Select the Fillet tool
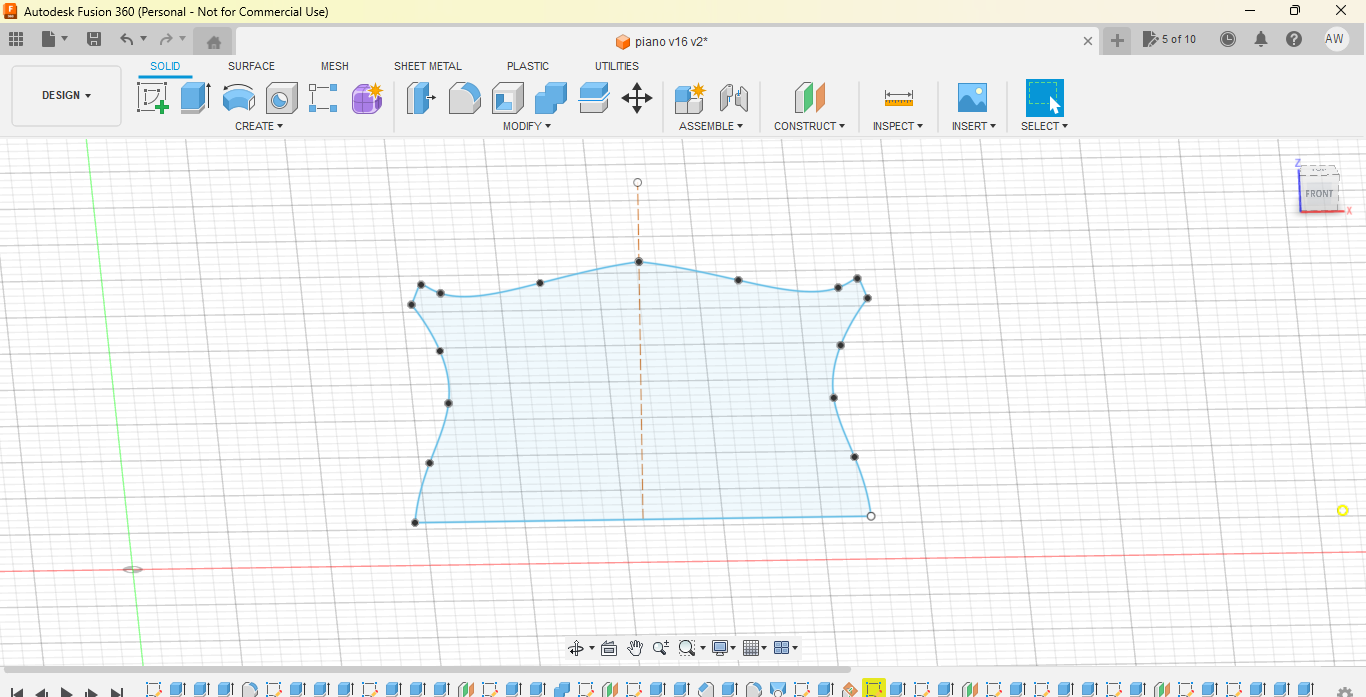Image resolution: width=1366 pixels, height=697 pixels. click(x=464, y=98)
